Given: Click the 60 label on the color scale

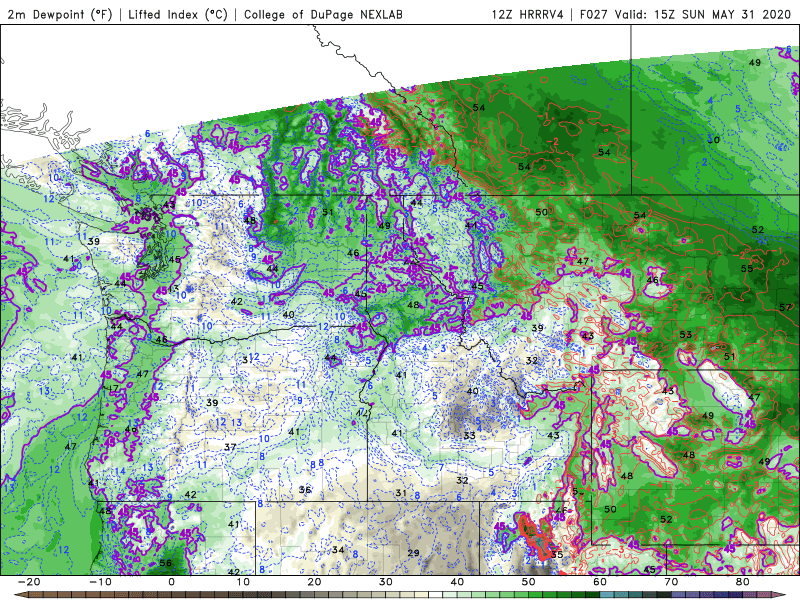Looking at the screenshot, I should [600, 582].
